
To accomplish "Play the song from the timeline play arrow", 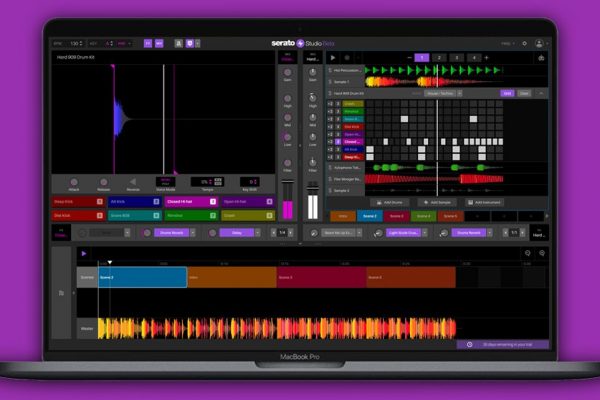I will pos(84,253).
